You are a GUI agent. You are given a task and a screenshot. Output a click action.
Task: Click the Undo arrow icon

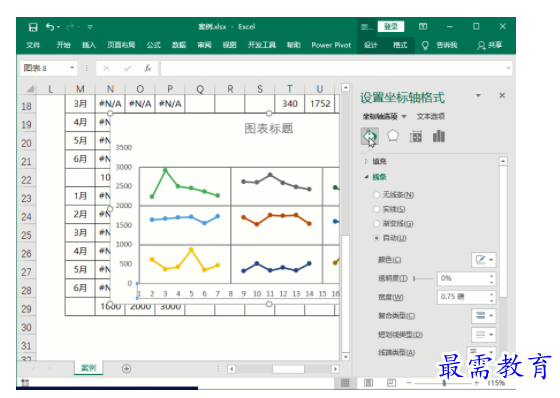(x=50, y=27)
